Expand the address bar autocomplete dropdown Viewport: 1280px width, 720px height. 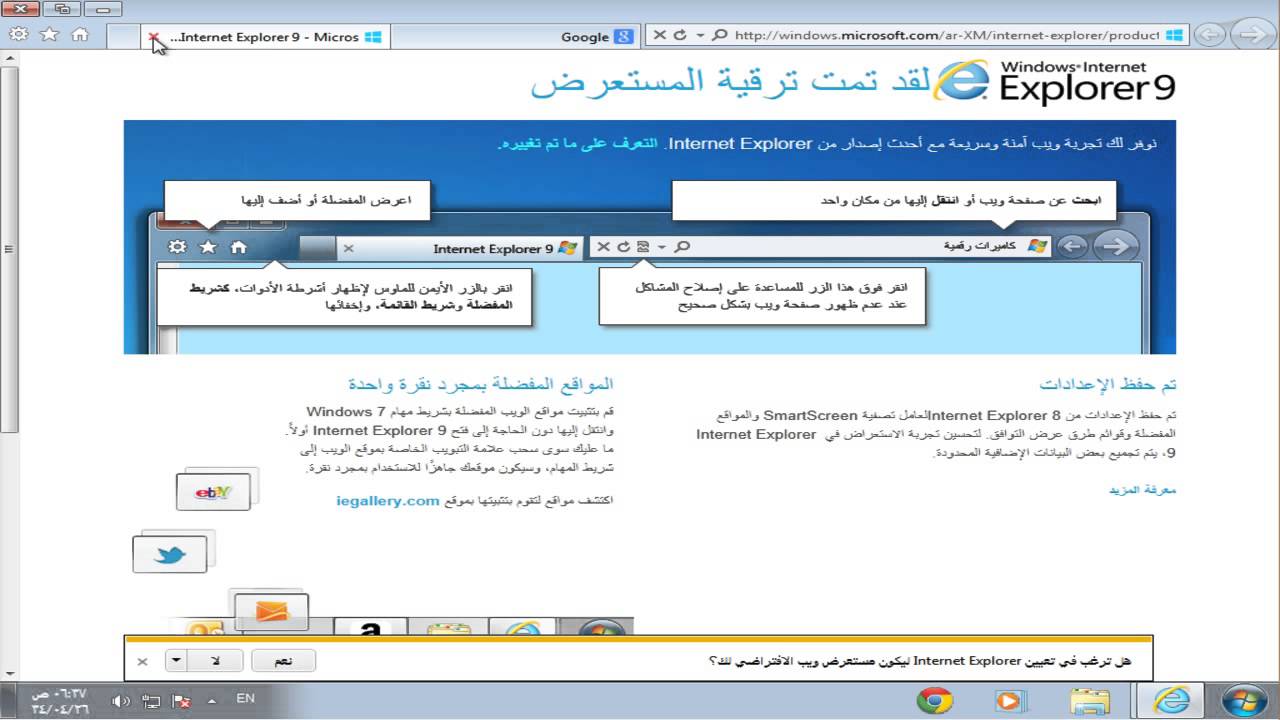pyautogui.click(x=700, y=35)
